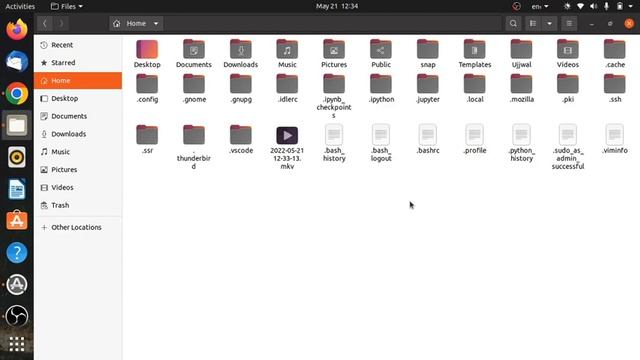Open the Activities overview
The image size is (640, 360).
[x=20, y=6]
